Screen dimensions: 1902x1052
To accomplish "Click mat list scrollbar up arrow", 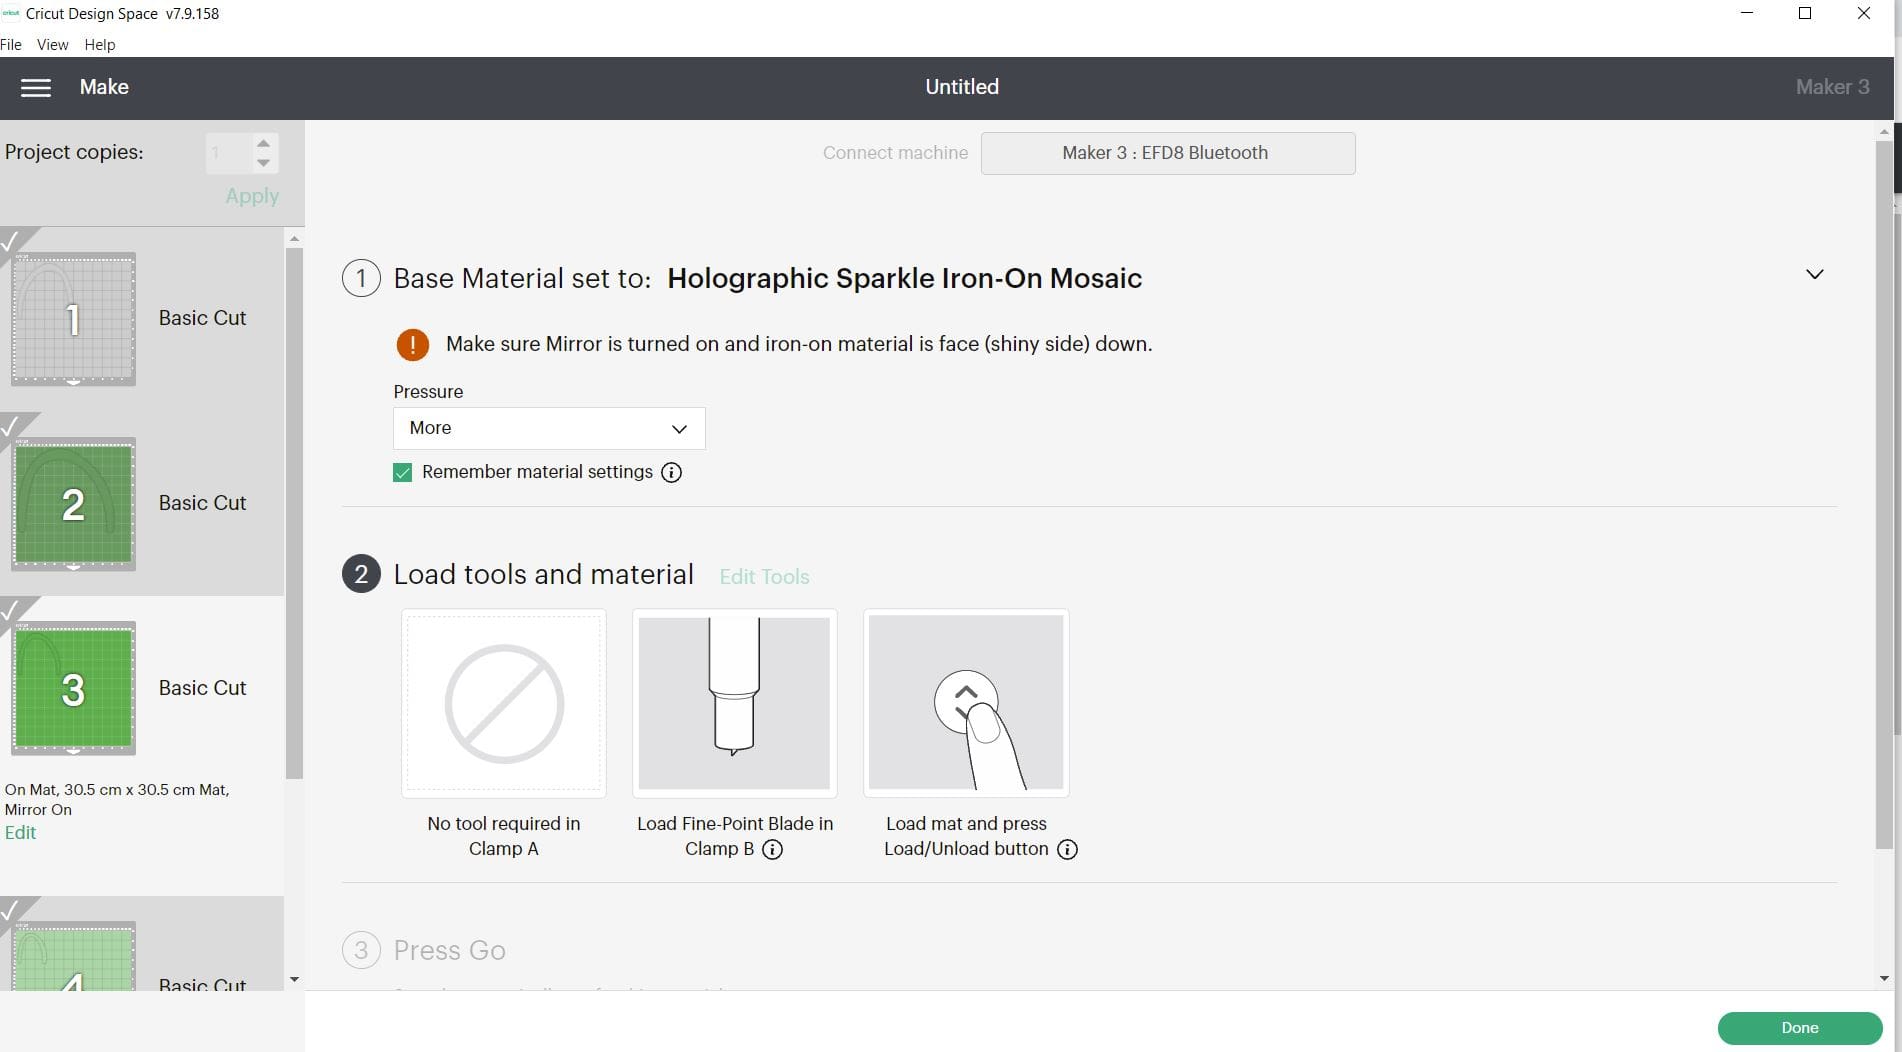I will click(x=294, y=238).
